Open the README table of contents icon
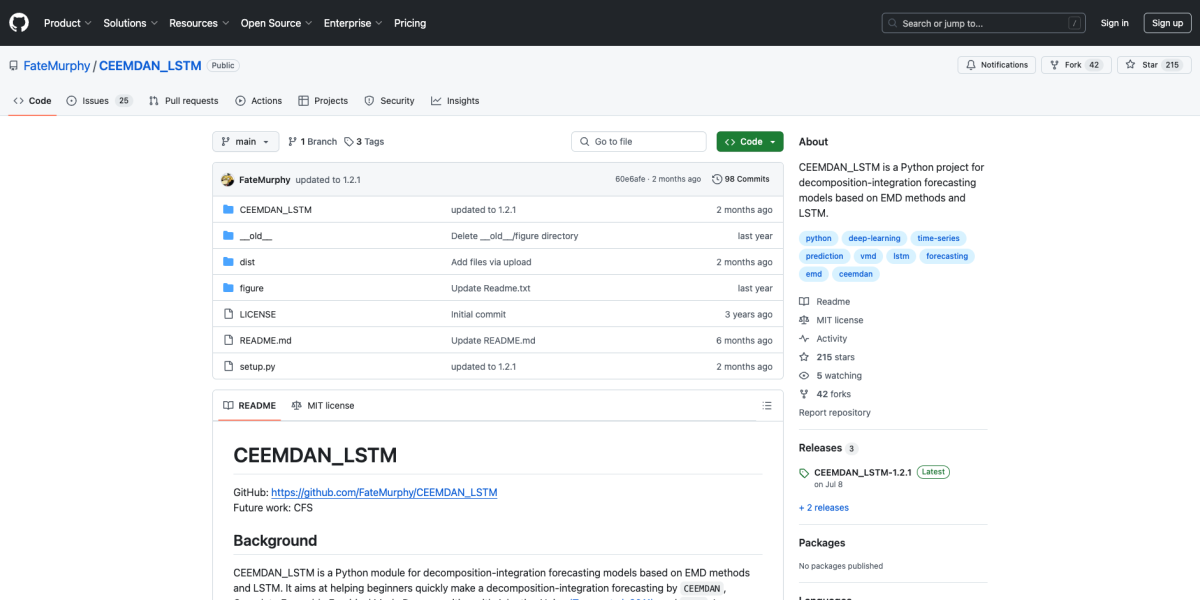1200x600 pixels. pos(767,405)
